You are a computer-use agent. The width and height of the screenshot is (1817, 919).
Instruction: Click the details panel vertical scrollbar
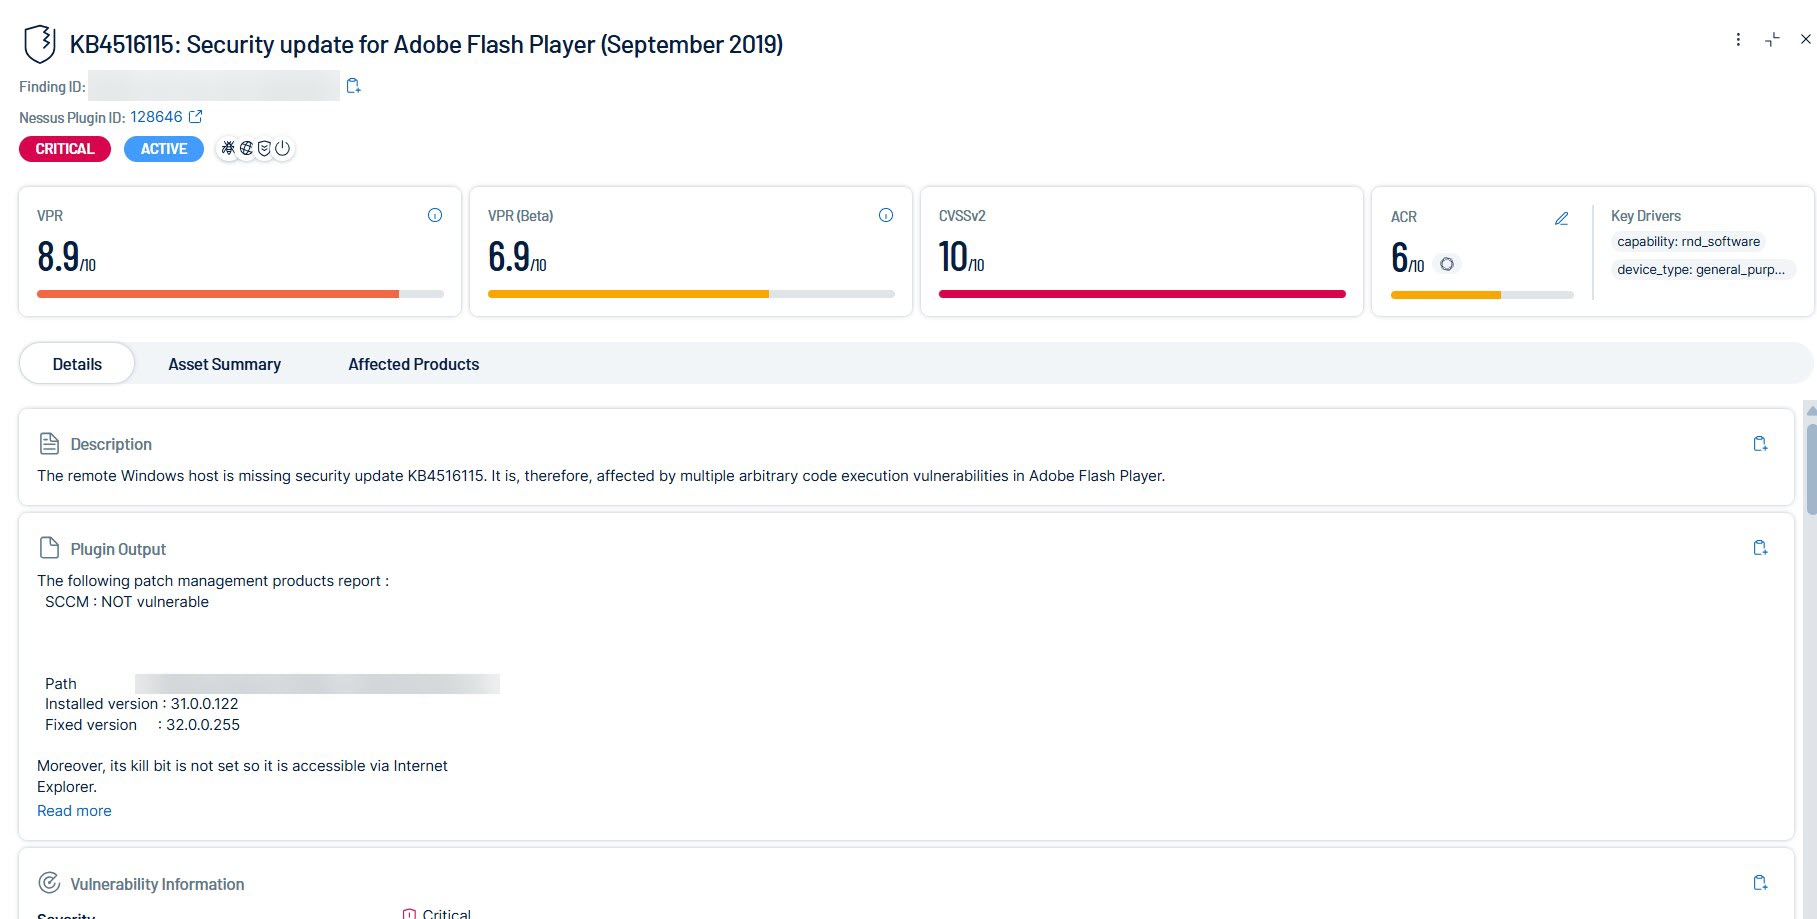pos(1811,470)
